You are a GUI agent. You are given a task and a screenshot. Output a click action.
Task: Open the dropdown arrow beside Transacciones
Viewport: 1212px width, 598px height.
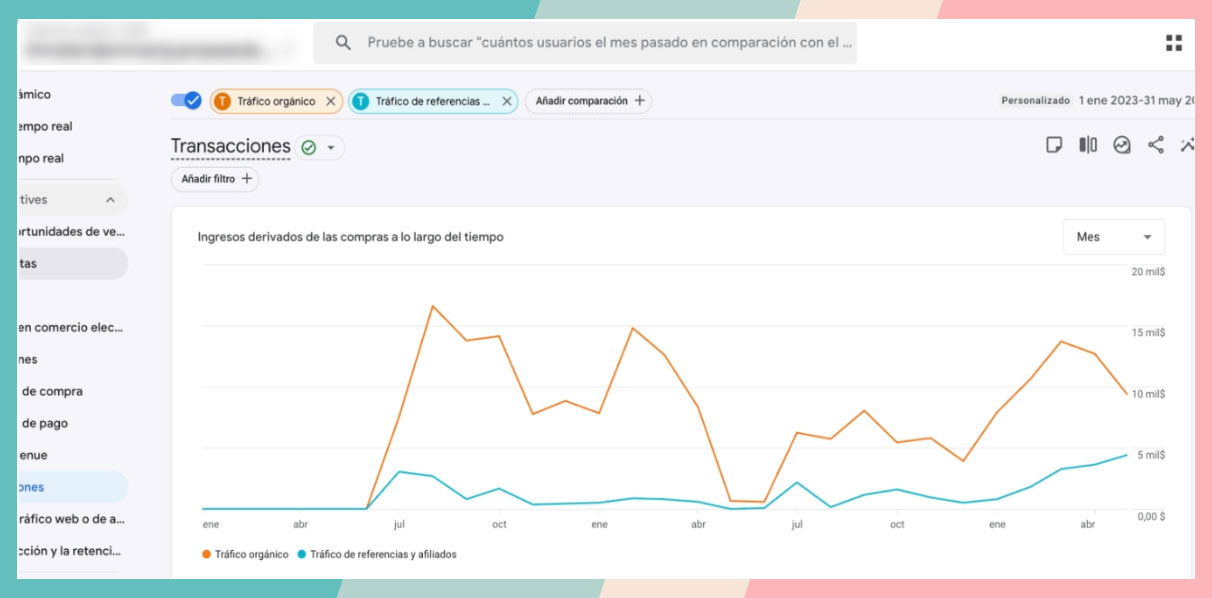coord(331,148)
